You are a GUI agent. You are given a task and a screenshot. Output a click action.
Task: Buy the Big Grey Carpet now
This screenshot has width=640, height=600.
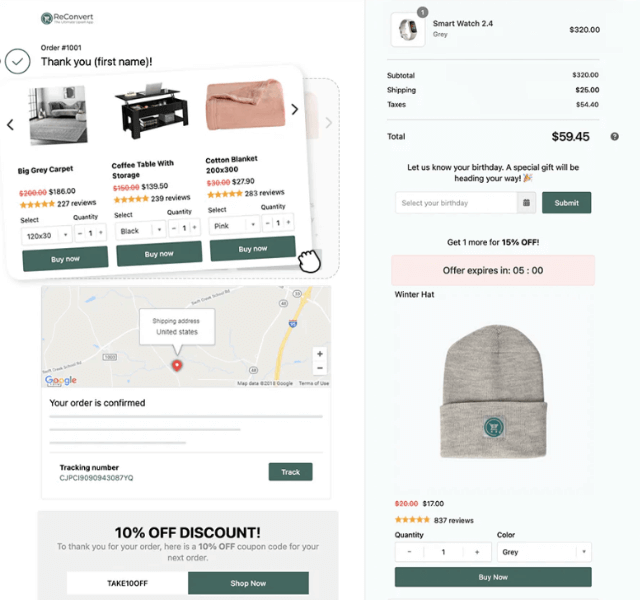pyautogui.click(x=65, y=259)
